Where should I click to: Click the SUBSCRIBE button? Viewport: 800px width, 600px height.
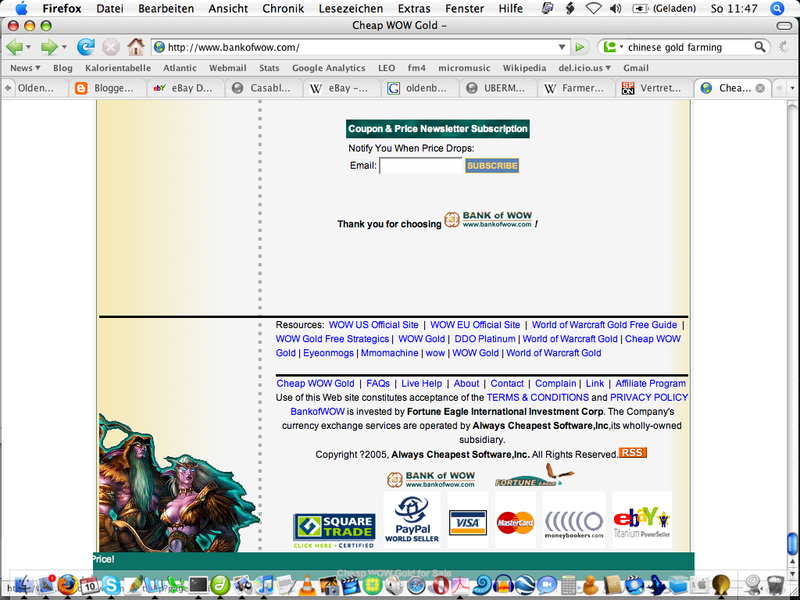tap(492, 166)
